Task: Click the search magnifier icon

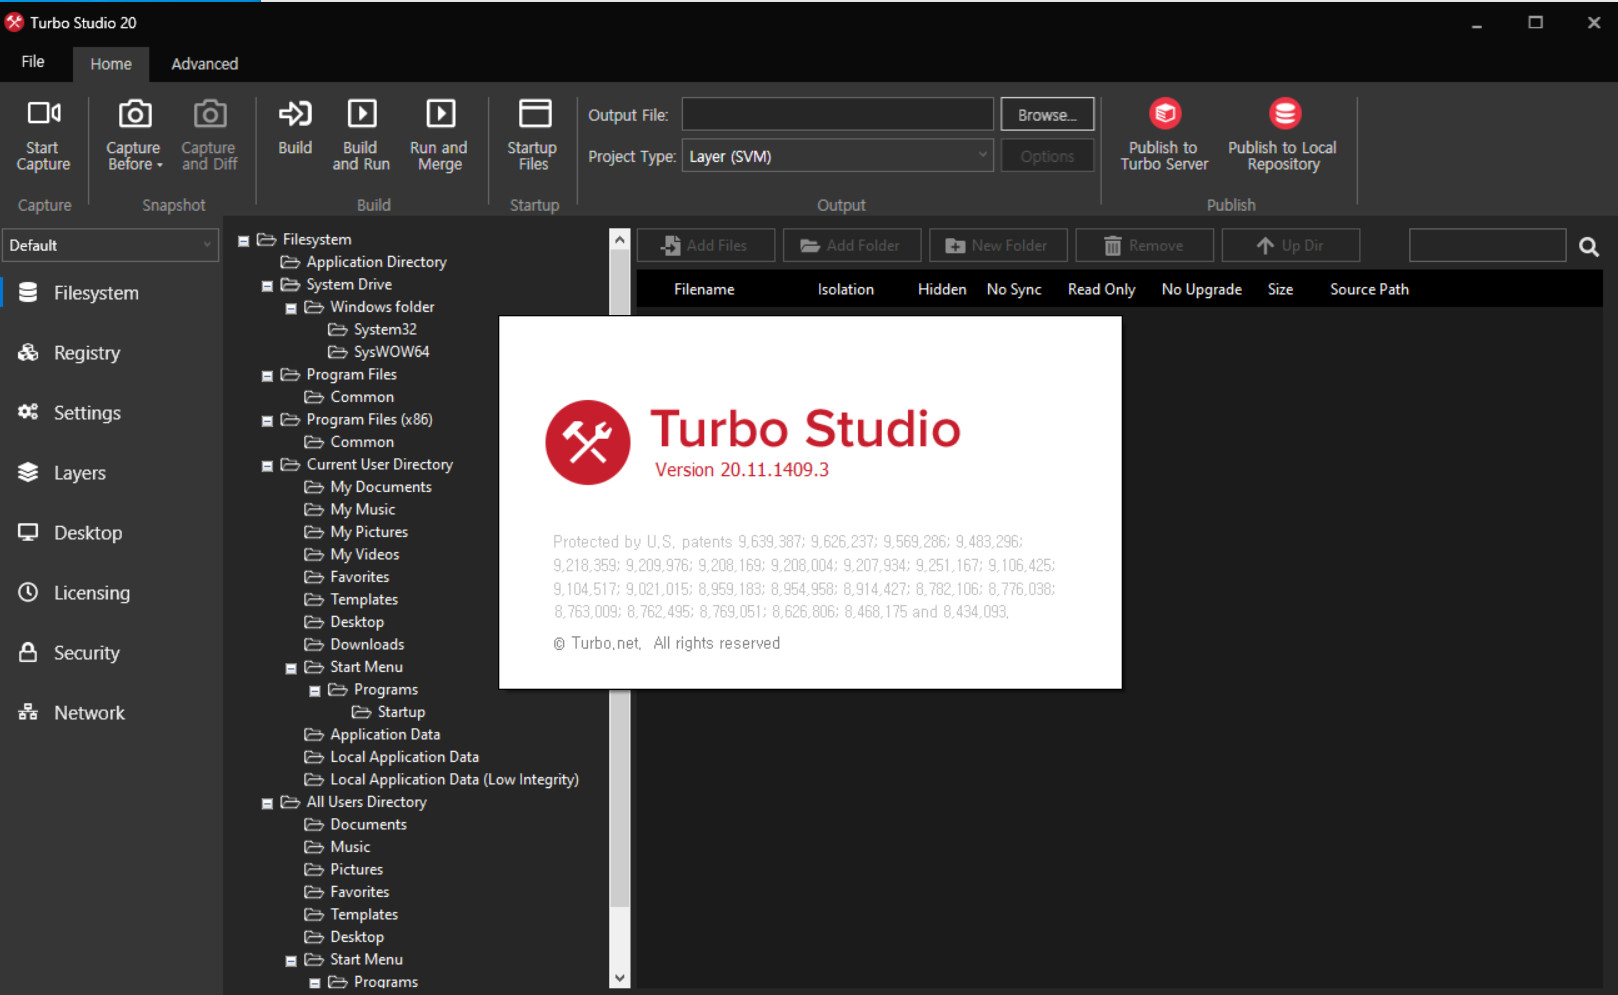Action: [1589, 246]
